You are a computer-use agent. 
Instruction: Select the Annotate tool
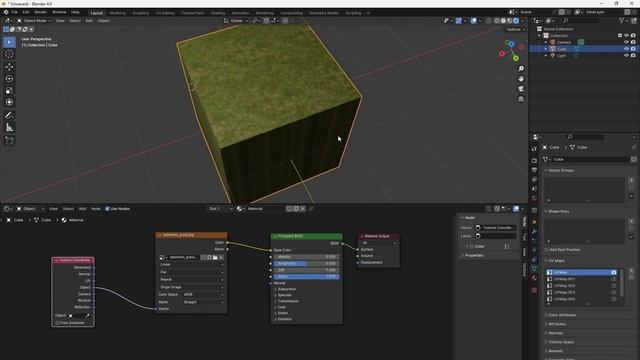tap(9, 116)
